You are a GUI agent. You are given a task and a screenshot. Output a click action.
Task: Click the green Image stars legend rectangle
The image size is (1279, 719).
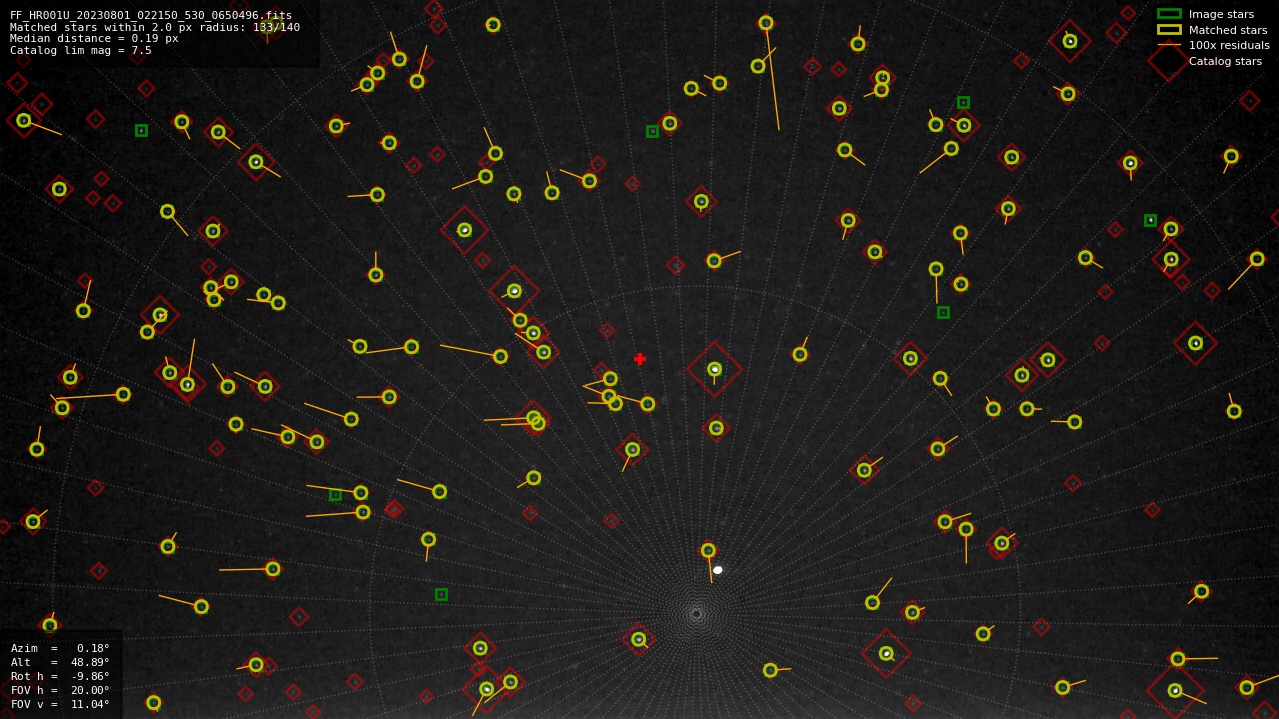coord(1169,14)
